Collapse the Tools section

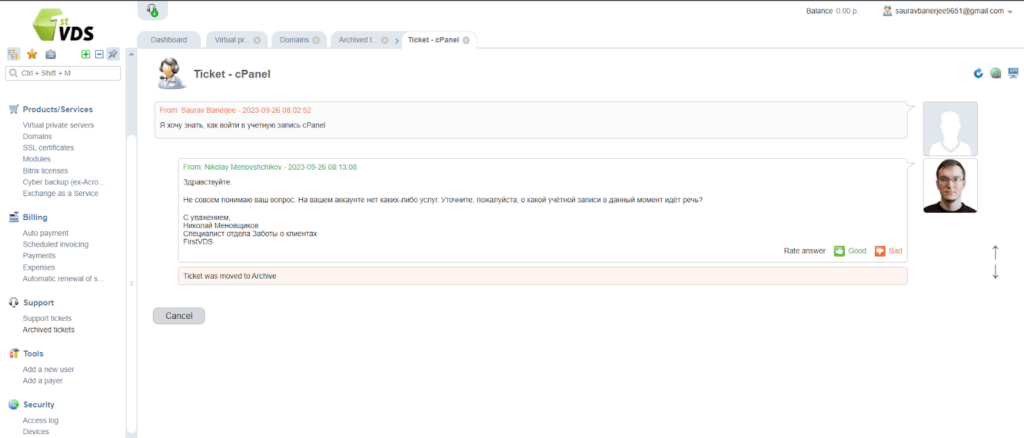(x=33, y=354)
